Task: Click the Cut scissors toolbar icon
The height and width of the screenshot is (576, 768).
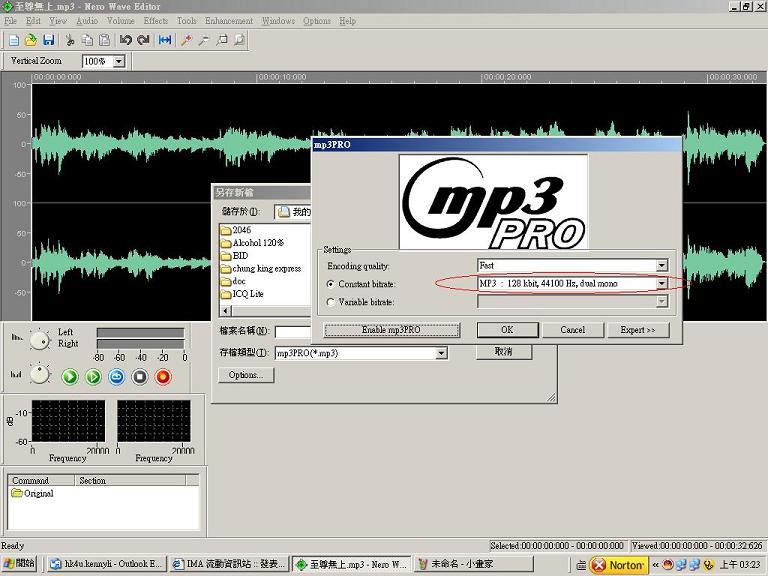Action: tap(70, 40)
